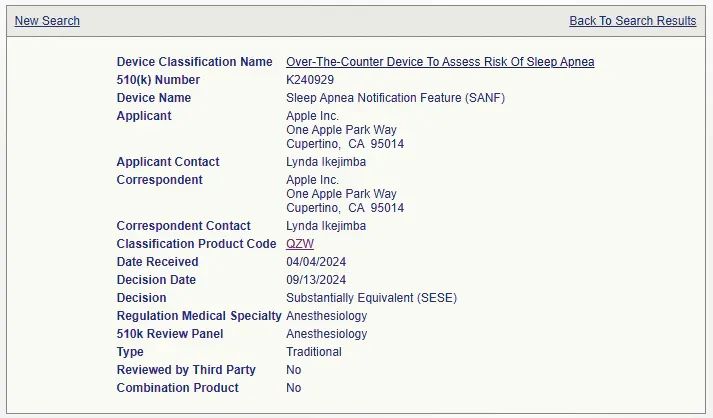Open Over-The-Counter Device classification name link
Image resolution: width=713 pixels, height=418 pixels.
coord(440,62)
